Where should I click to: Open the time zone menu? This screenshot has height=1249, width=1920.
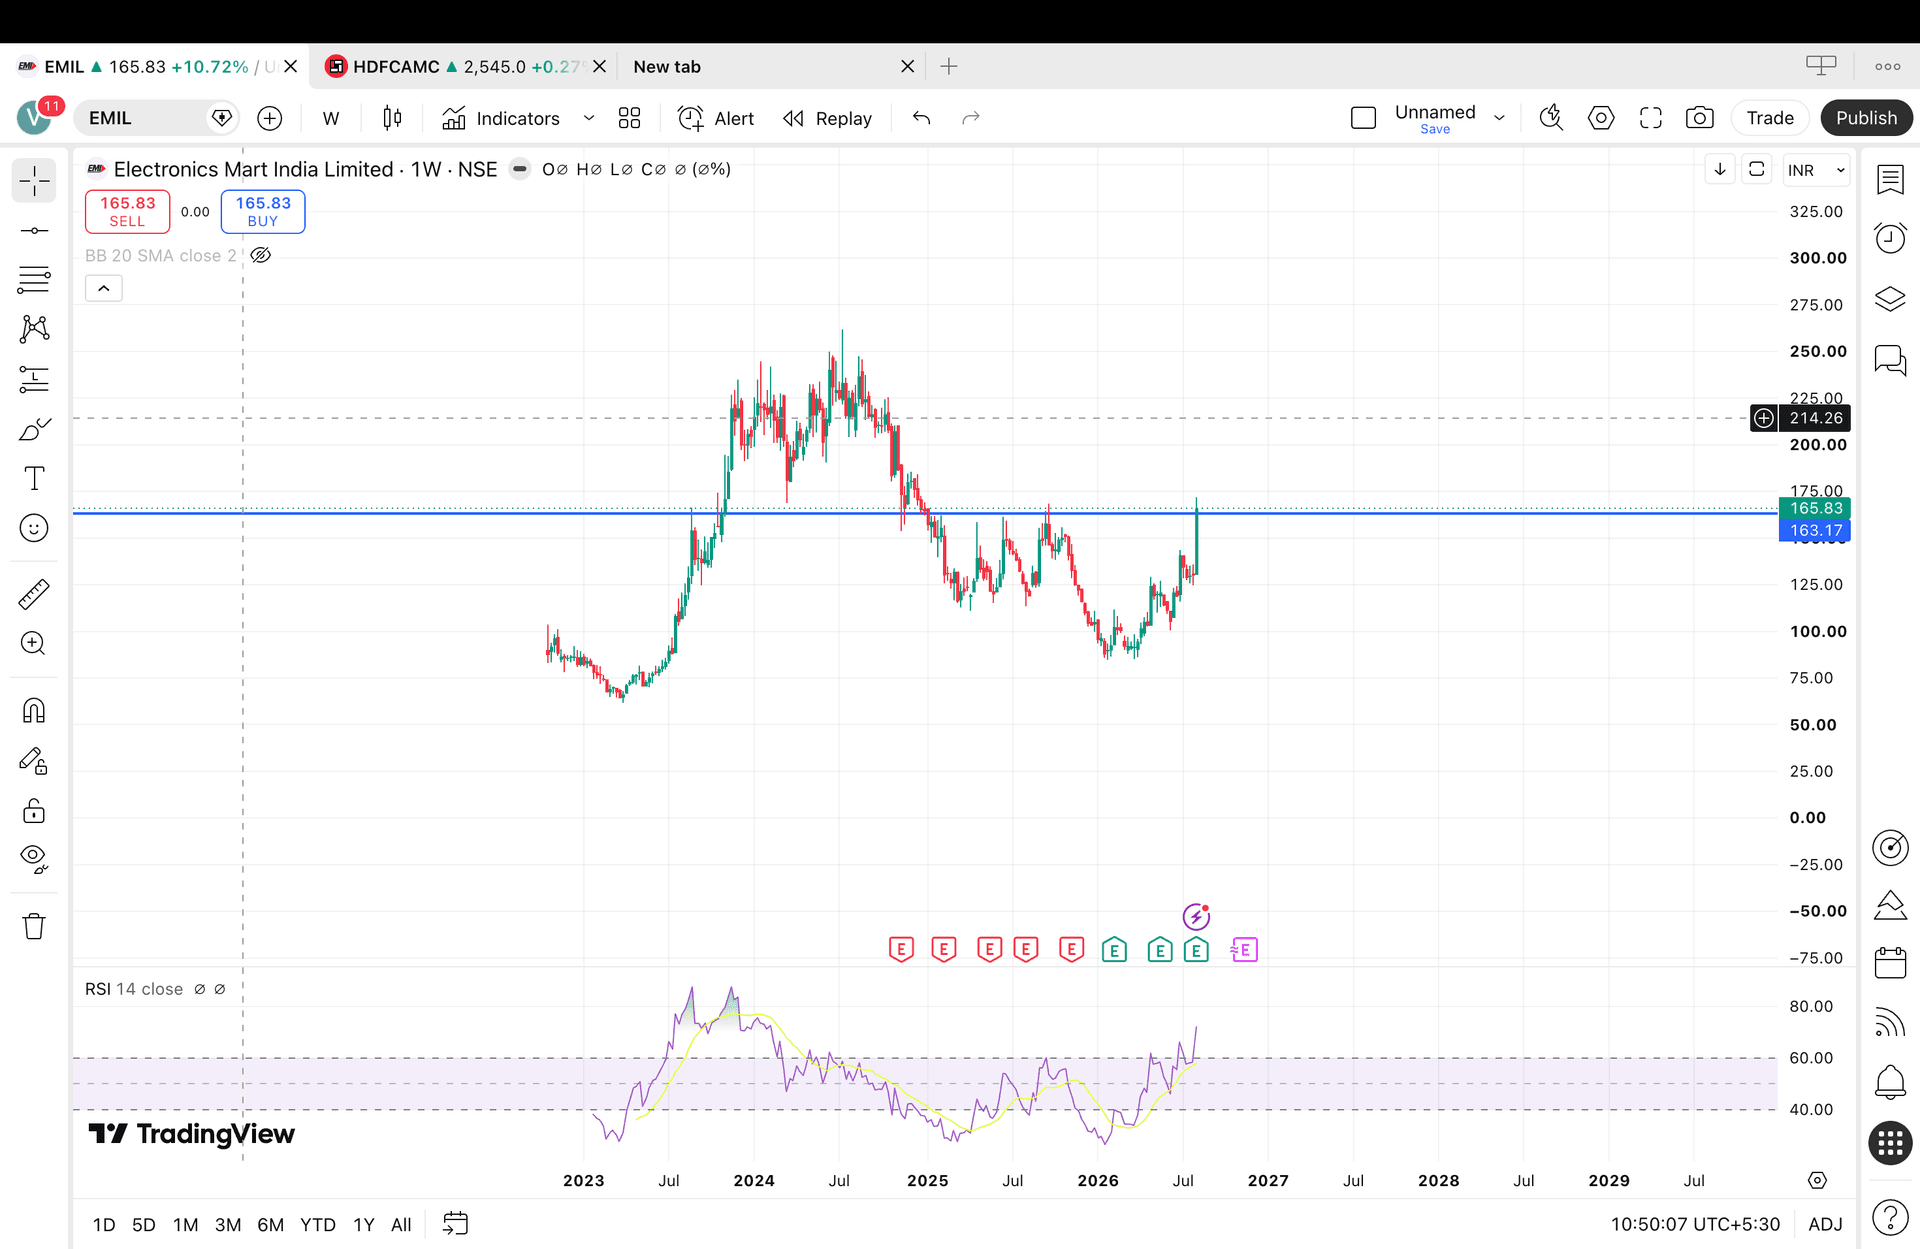1695,1224
